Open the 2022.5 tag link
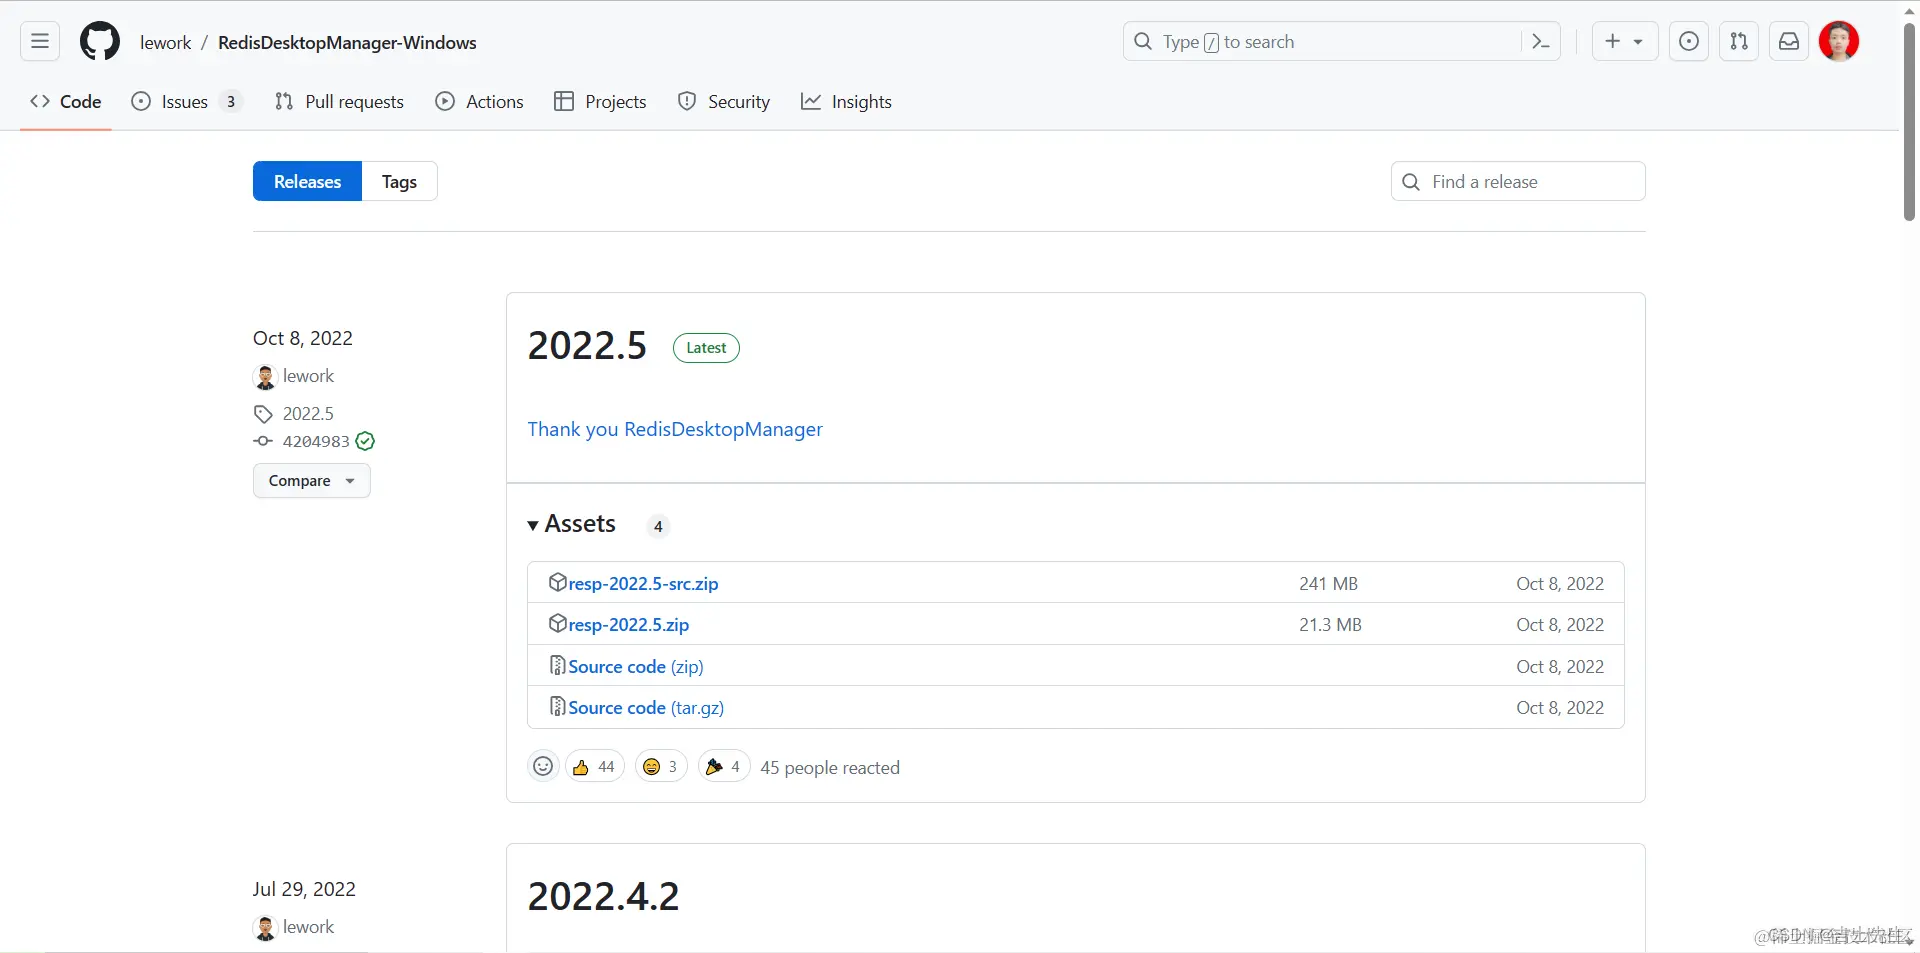 [x=308, y=414]
